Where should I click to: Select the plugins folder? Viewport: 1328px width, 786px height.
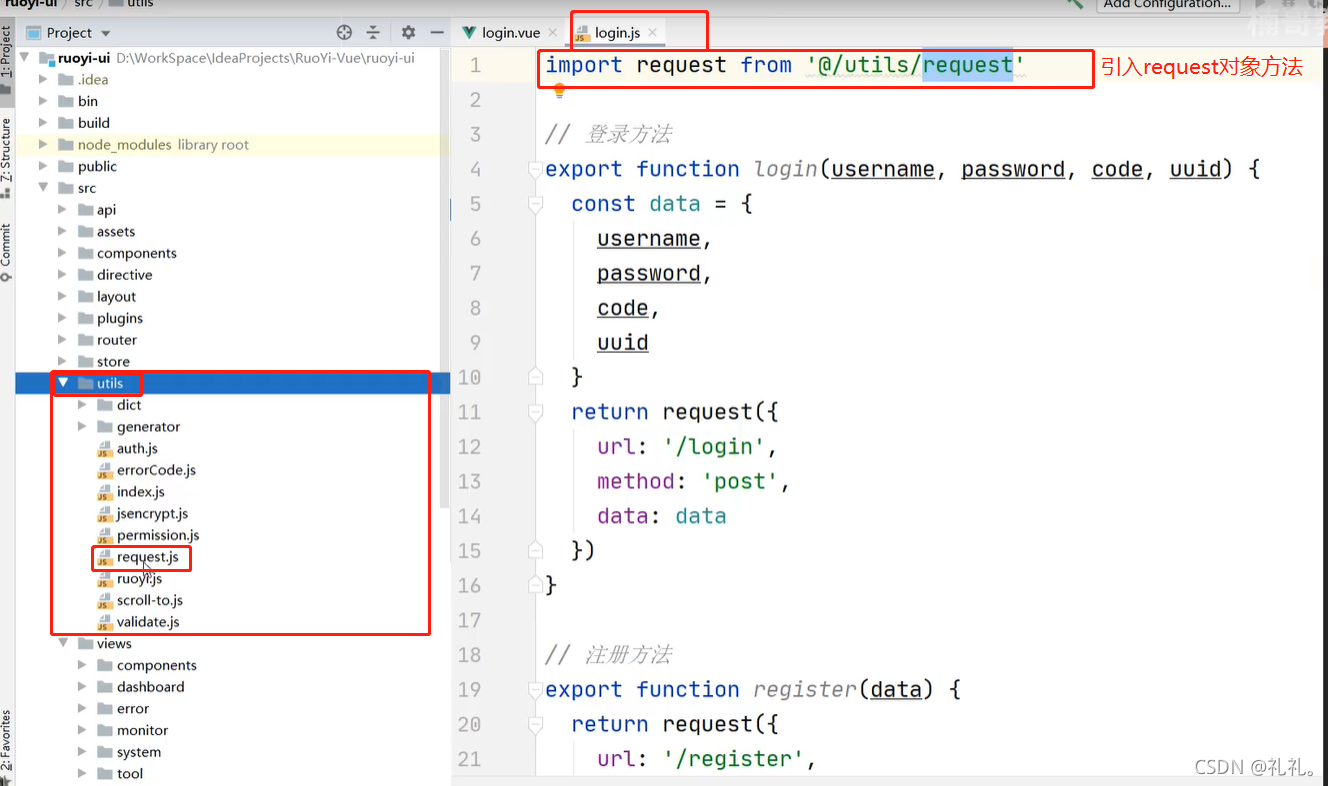tap(119, 318)
